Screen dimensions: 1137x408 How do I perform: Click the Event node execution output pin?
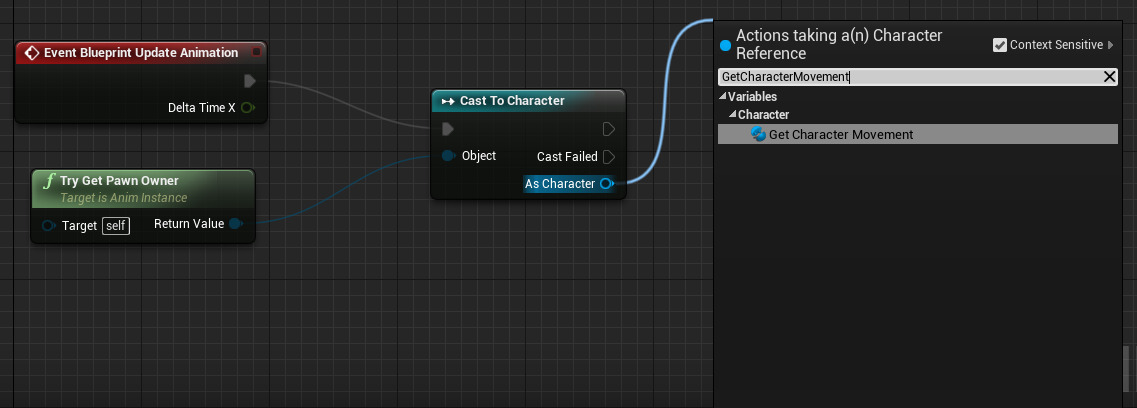(x=249, y=80)
